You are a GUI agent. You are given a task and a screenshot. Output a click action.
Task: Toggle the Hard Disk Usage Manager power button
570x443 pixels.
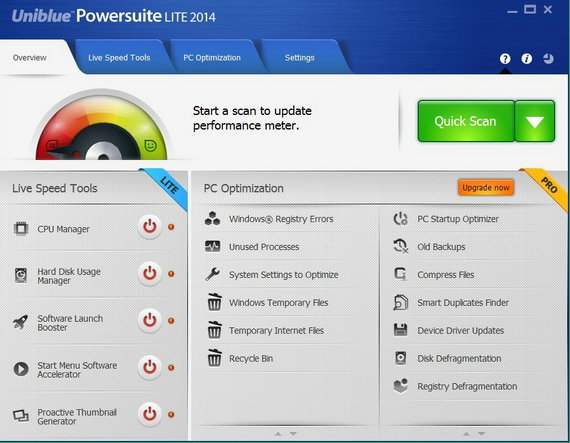(x=149, y=273)
